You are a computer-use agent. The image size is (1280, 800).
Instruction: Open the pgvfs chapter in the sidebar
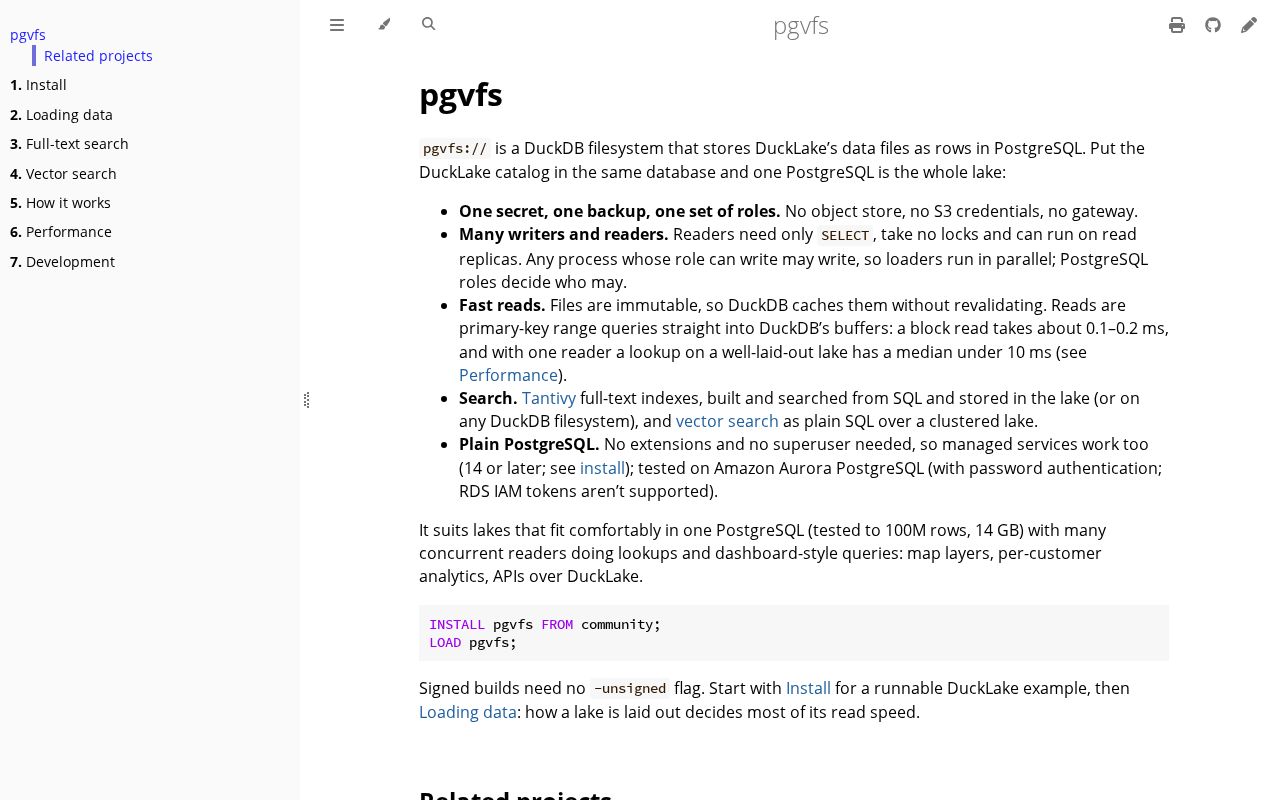click(28, 35)
